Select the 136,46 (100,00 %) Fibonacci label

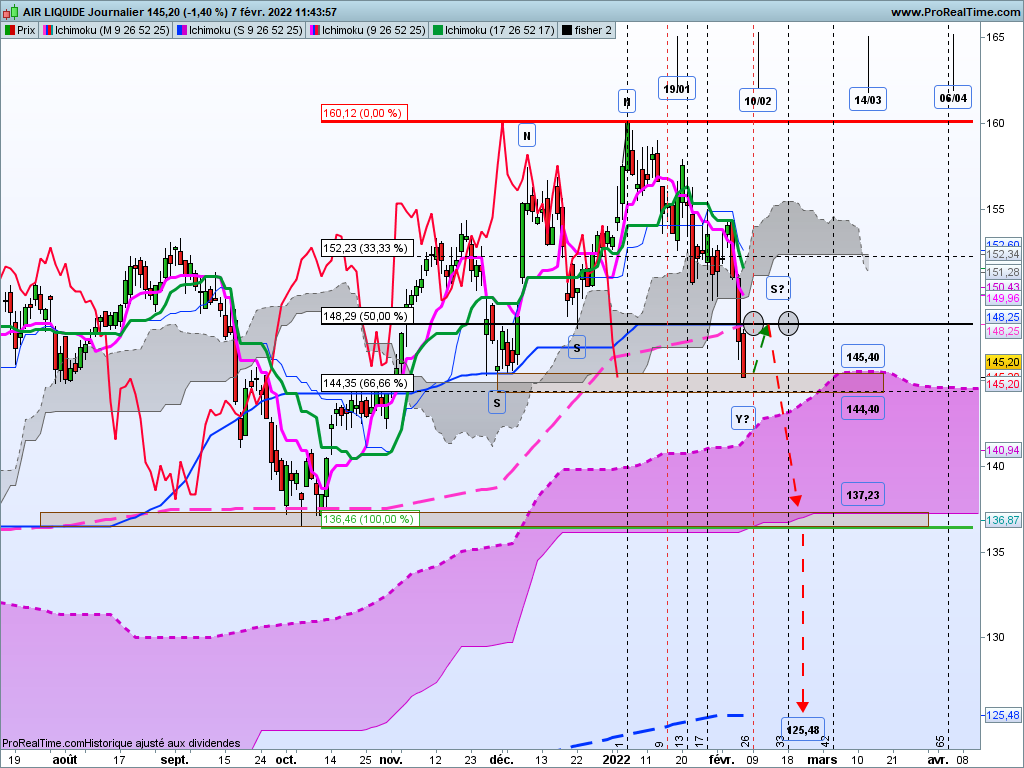pyautogui.click(x=370, y=519)
